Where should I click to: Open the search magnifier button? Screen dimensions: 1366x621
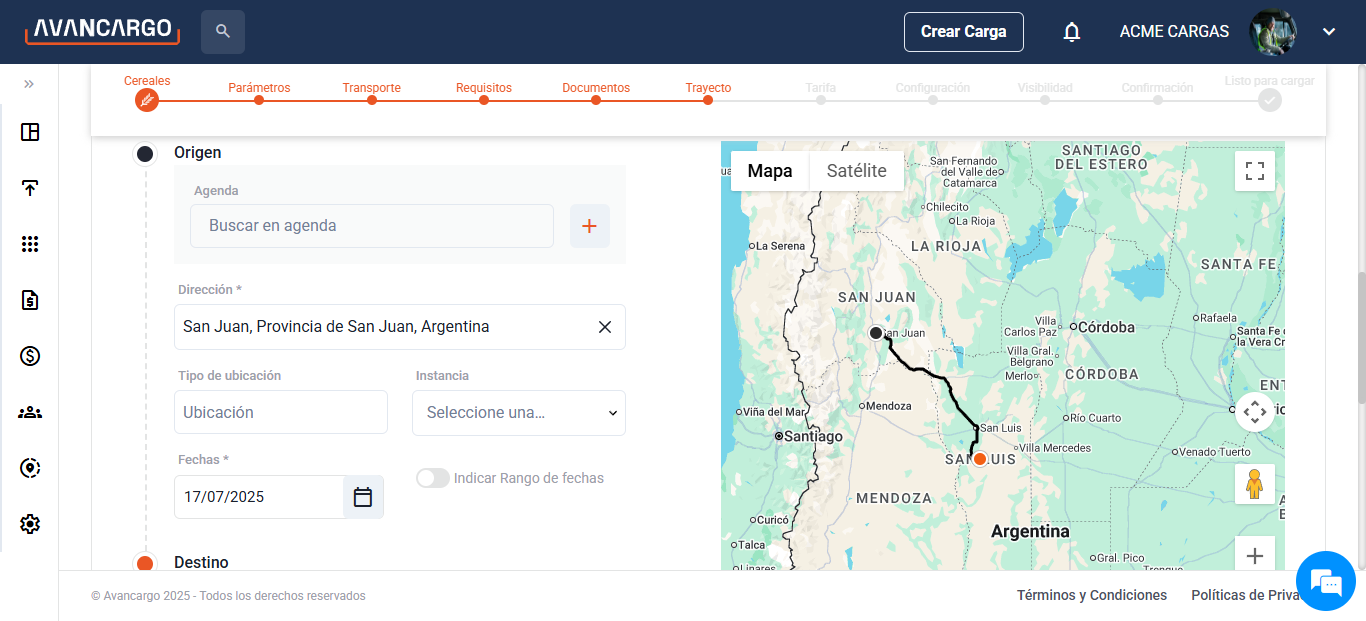coord(223,32)
